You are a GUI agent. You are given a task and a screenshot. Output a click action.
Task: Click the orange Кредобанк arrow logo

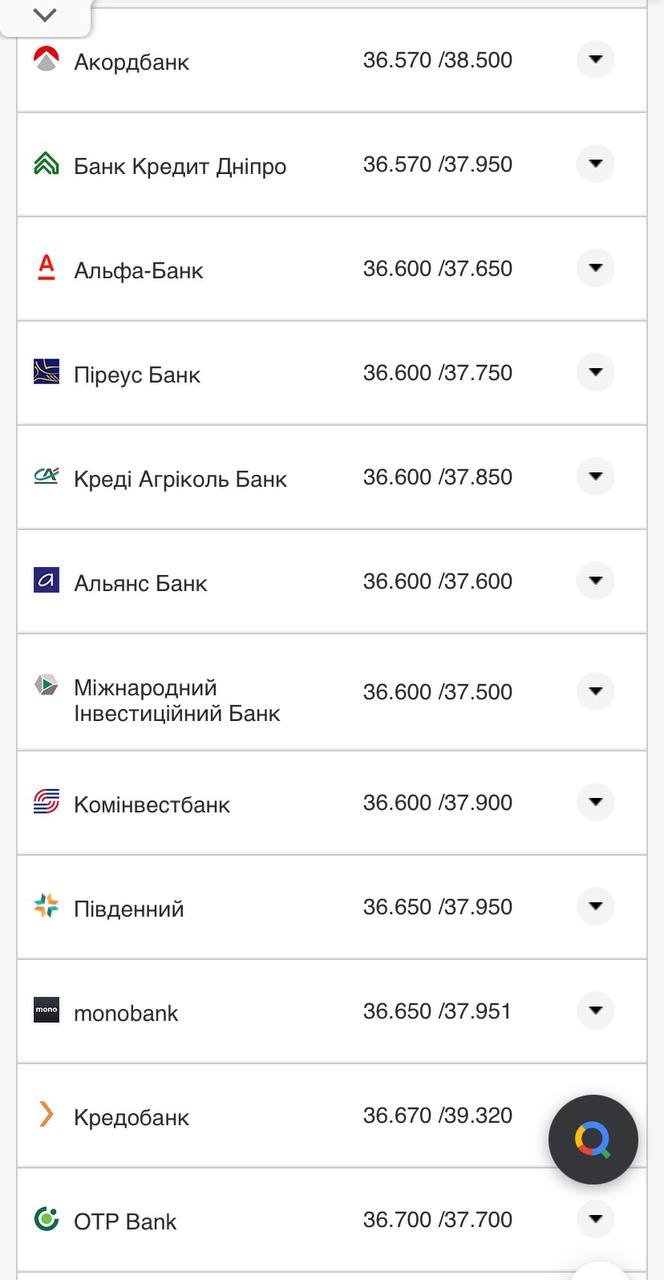[44, 1116]
